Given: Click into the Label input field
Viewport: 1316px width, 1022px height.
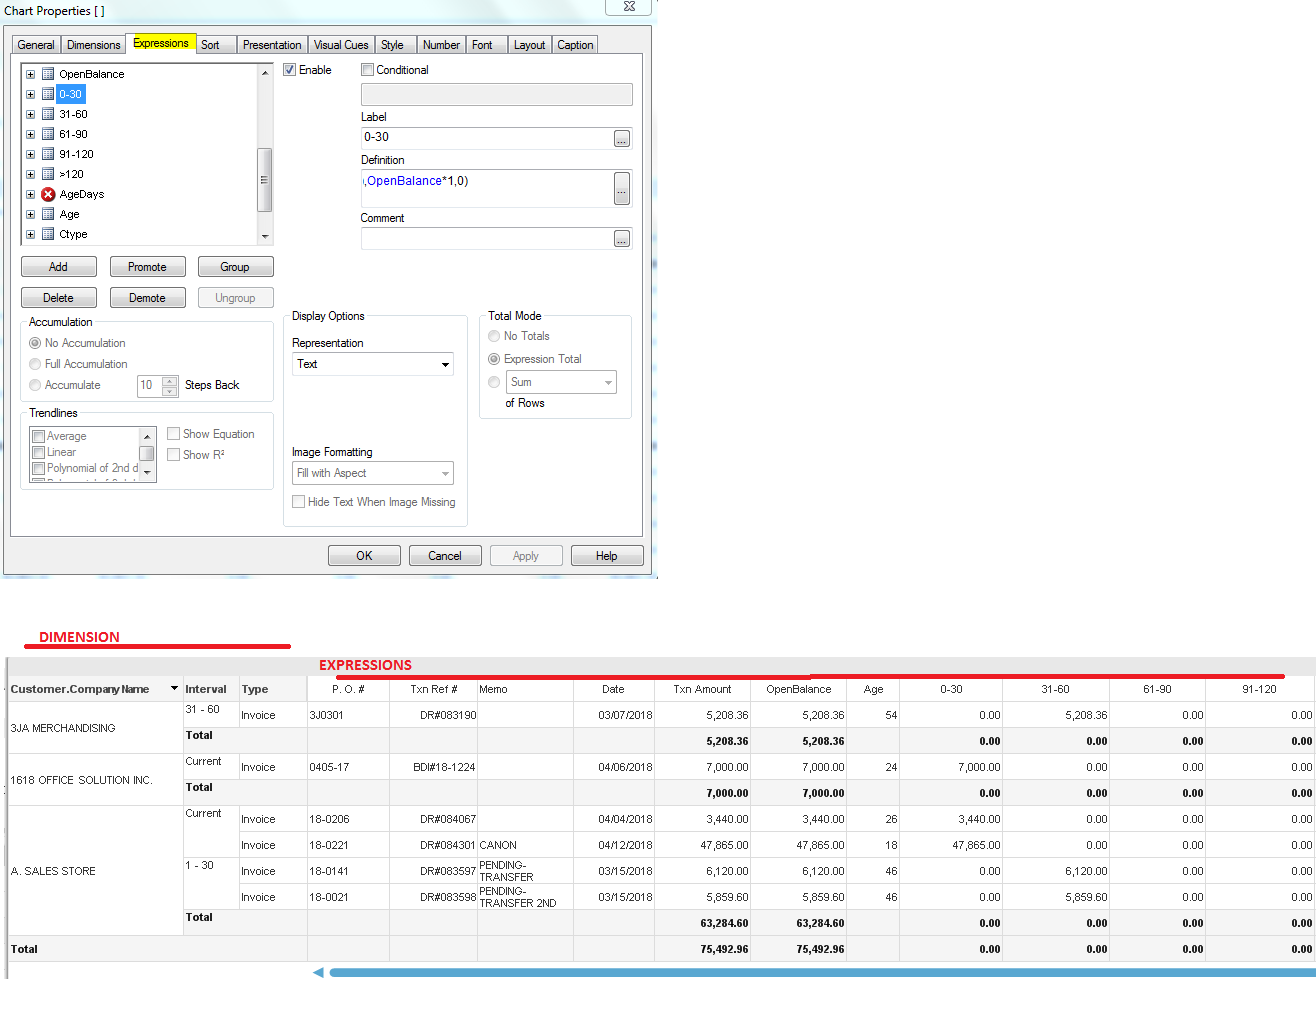Looking at the screenshot, I should tap(486, 138).
